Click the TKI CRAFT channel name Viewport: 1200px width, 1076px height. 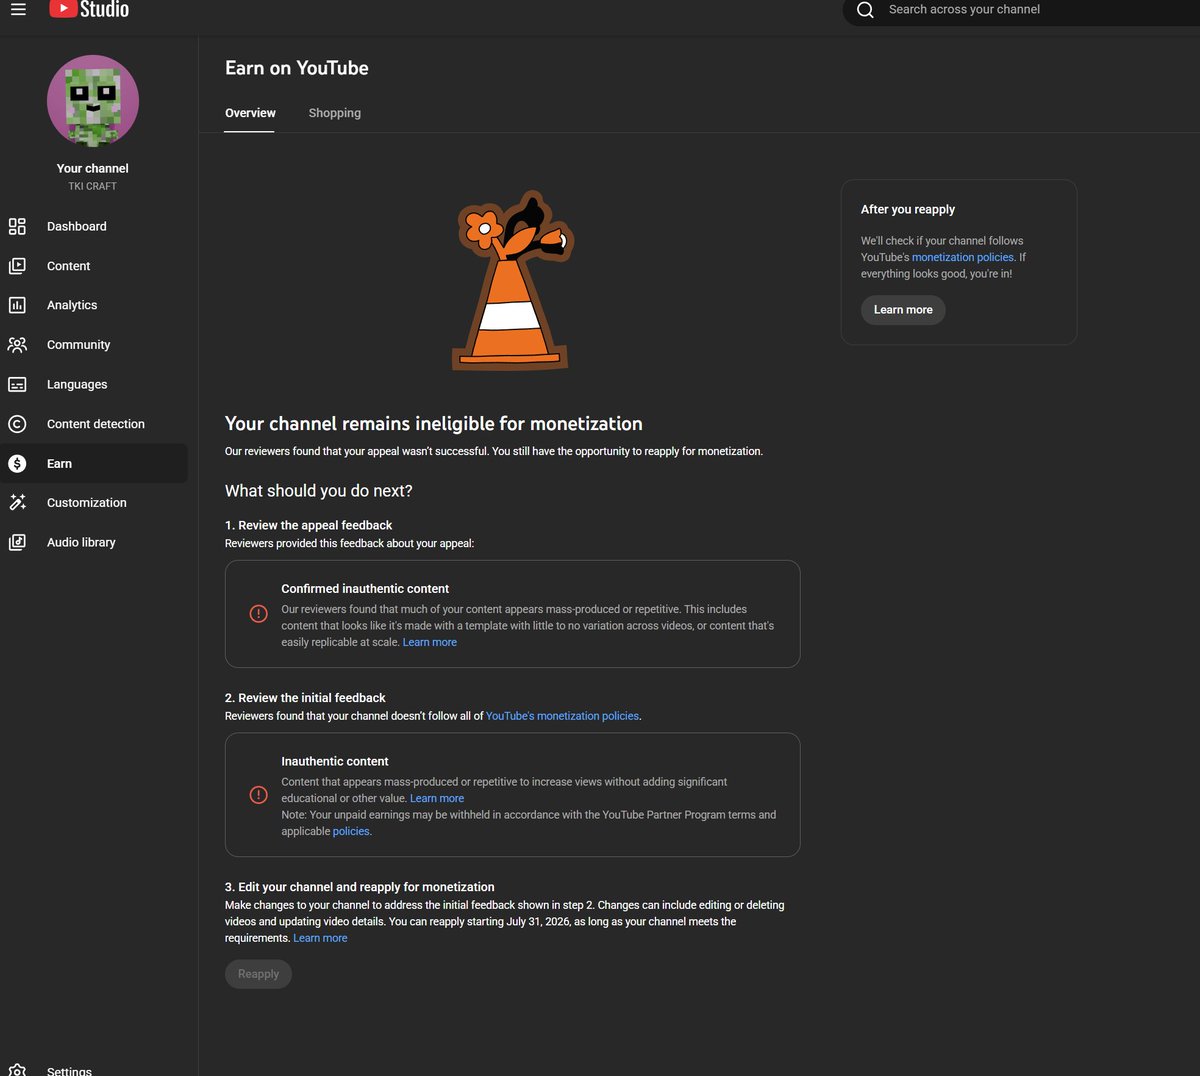pyautogui.click(x=93, y=186)
